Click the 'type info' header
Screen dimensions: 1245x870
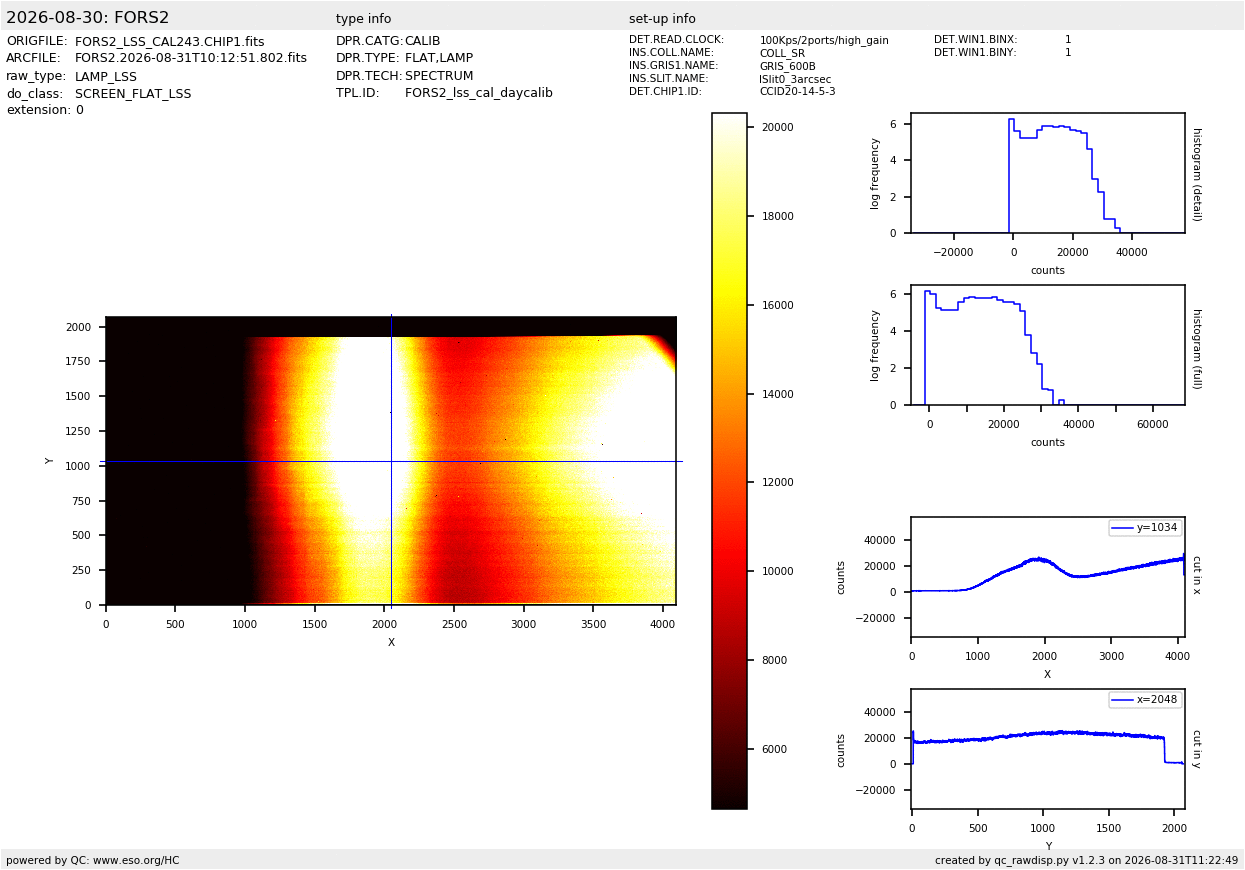(364, 19)
